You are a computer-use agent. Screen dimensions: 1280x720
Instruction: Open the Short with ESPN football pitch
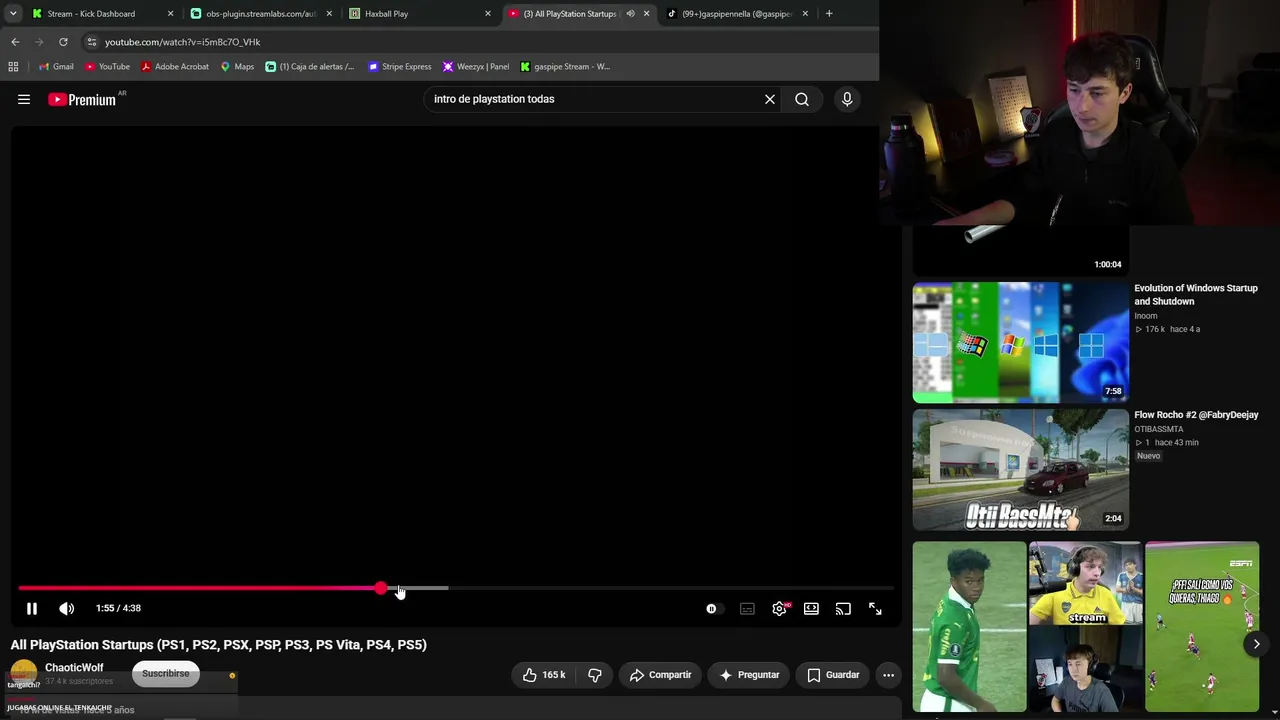pos(1202,627)
